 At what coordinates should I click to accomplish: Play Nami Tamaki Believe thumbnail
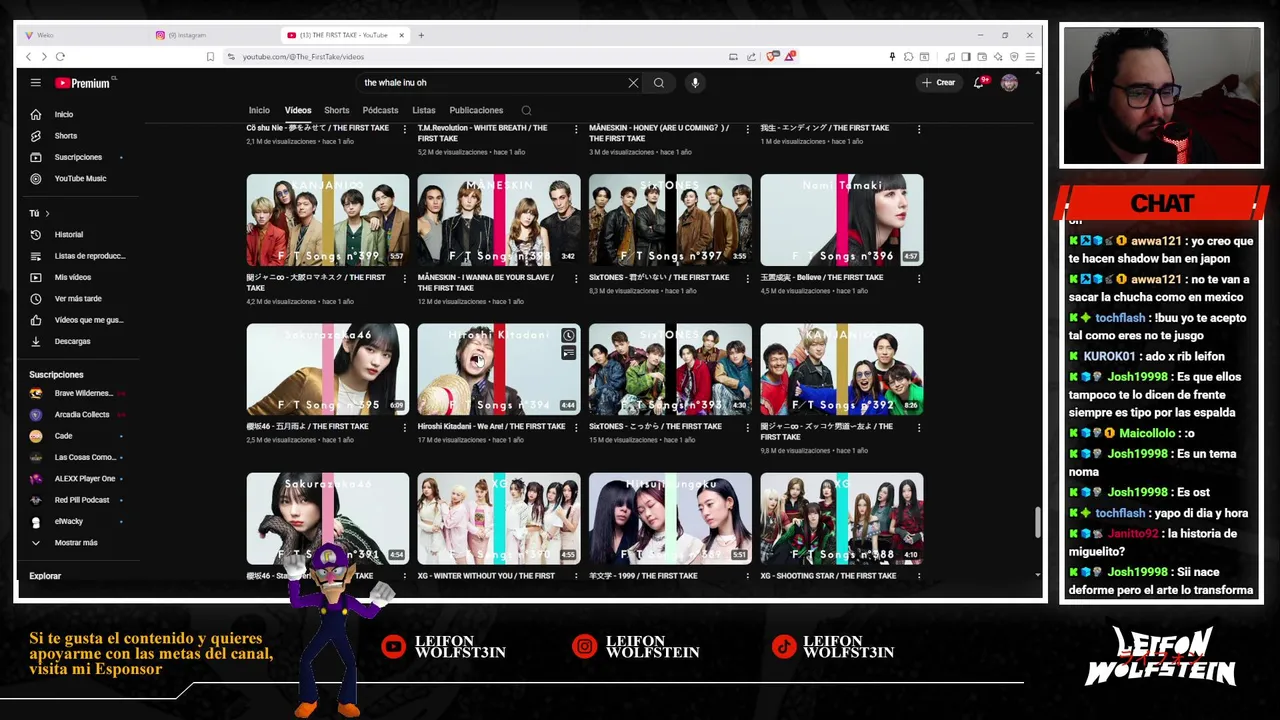842,220
